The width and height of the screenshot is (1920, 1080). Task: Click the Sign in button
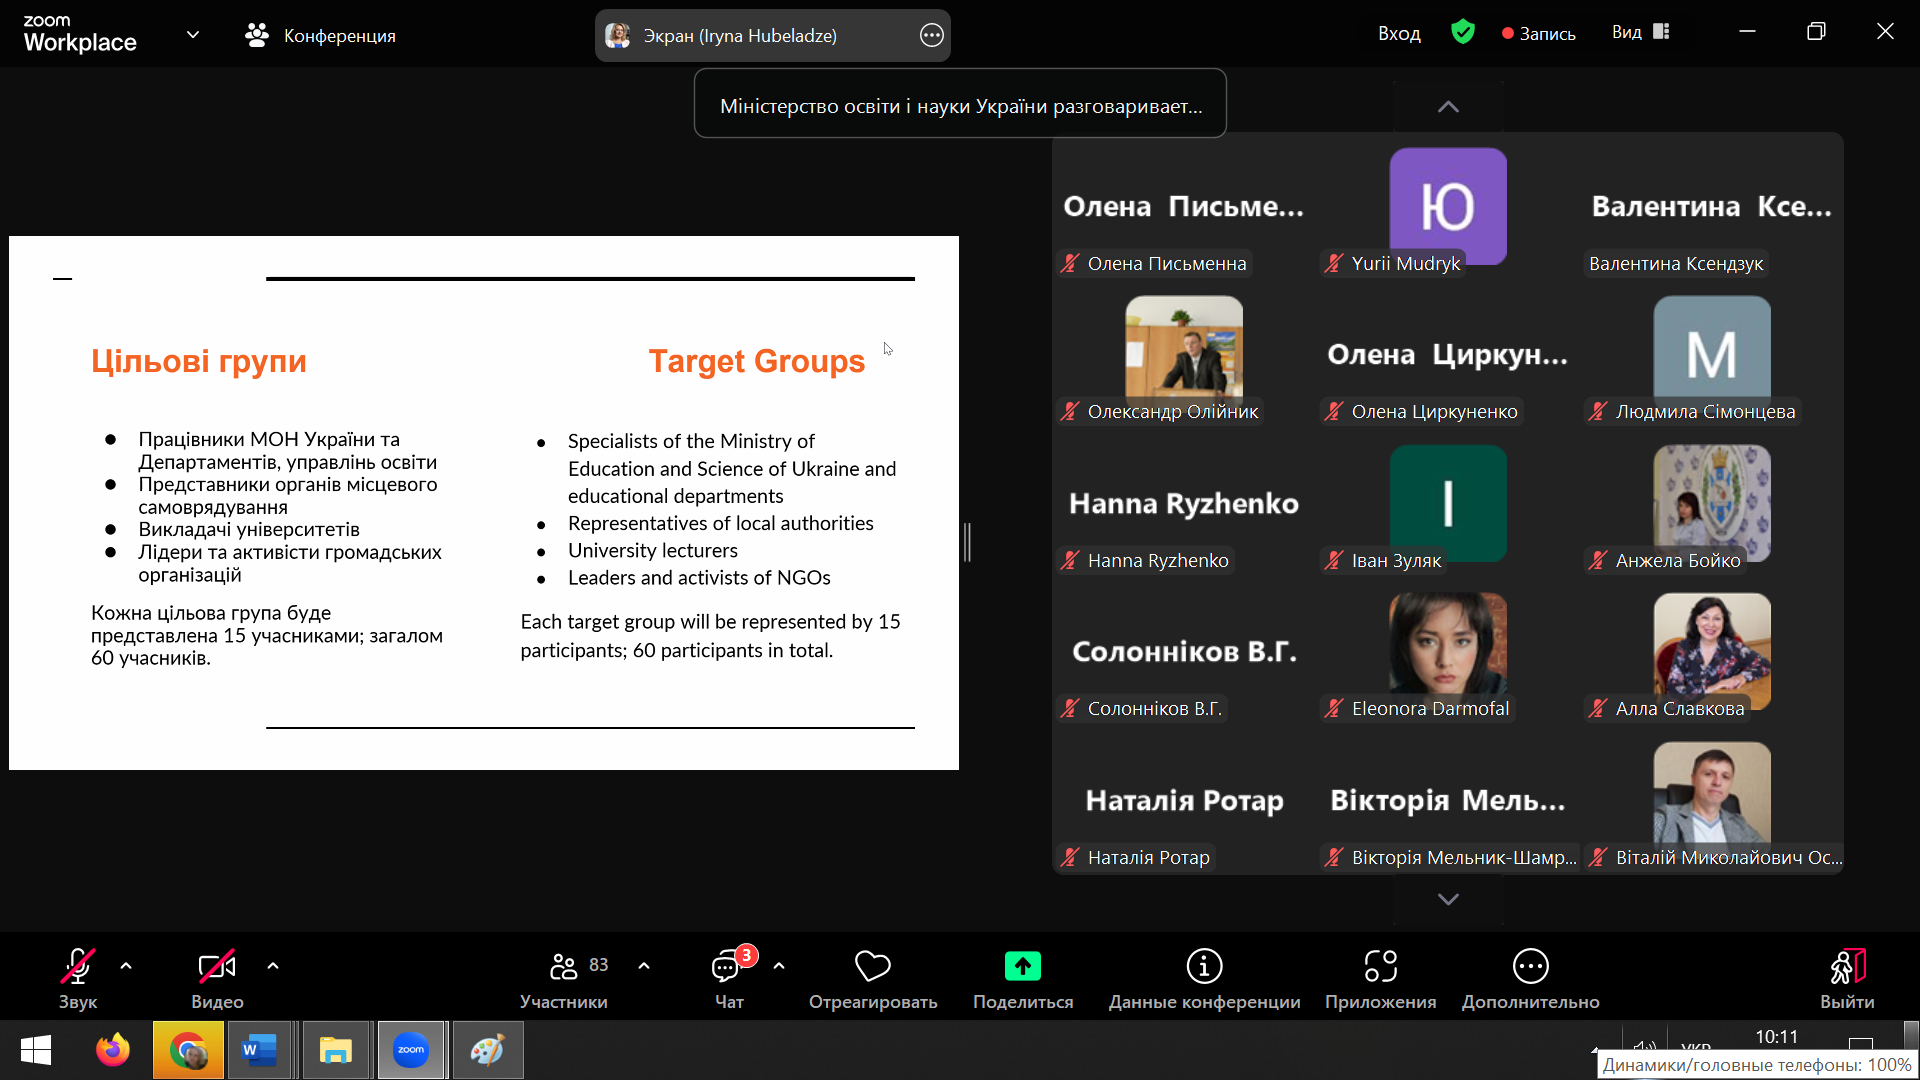1398,34
